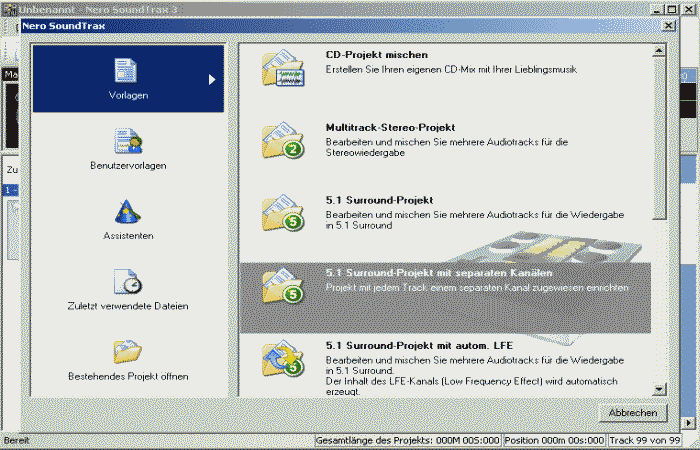The height and width of the screenshot is (450, 700).
Task: Click the 5.1 Surround-Projekt folder icon
Action: click(281, 213)
